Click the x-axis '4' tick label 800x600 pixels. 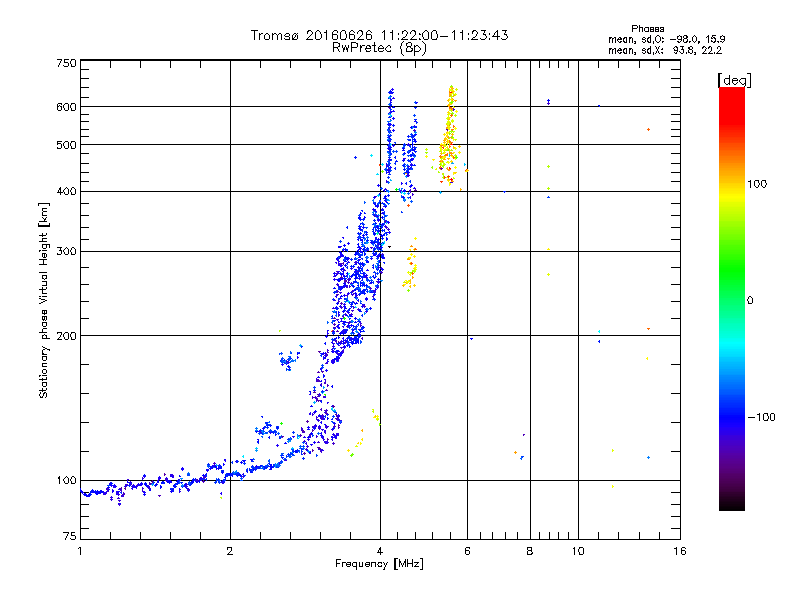tap(380, 551)
